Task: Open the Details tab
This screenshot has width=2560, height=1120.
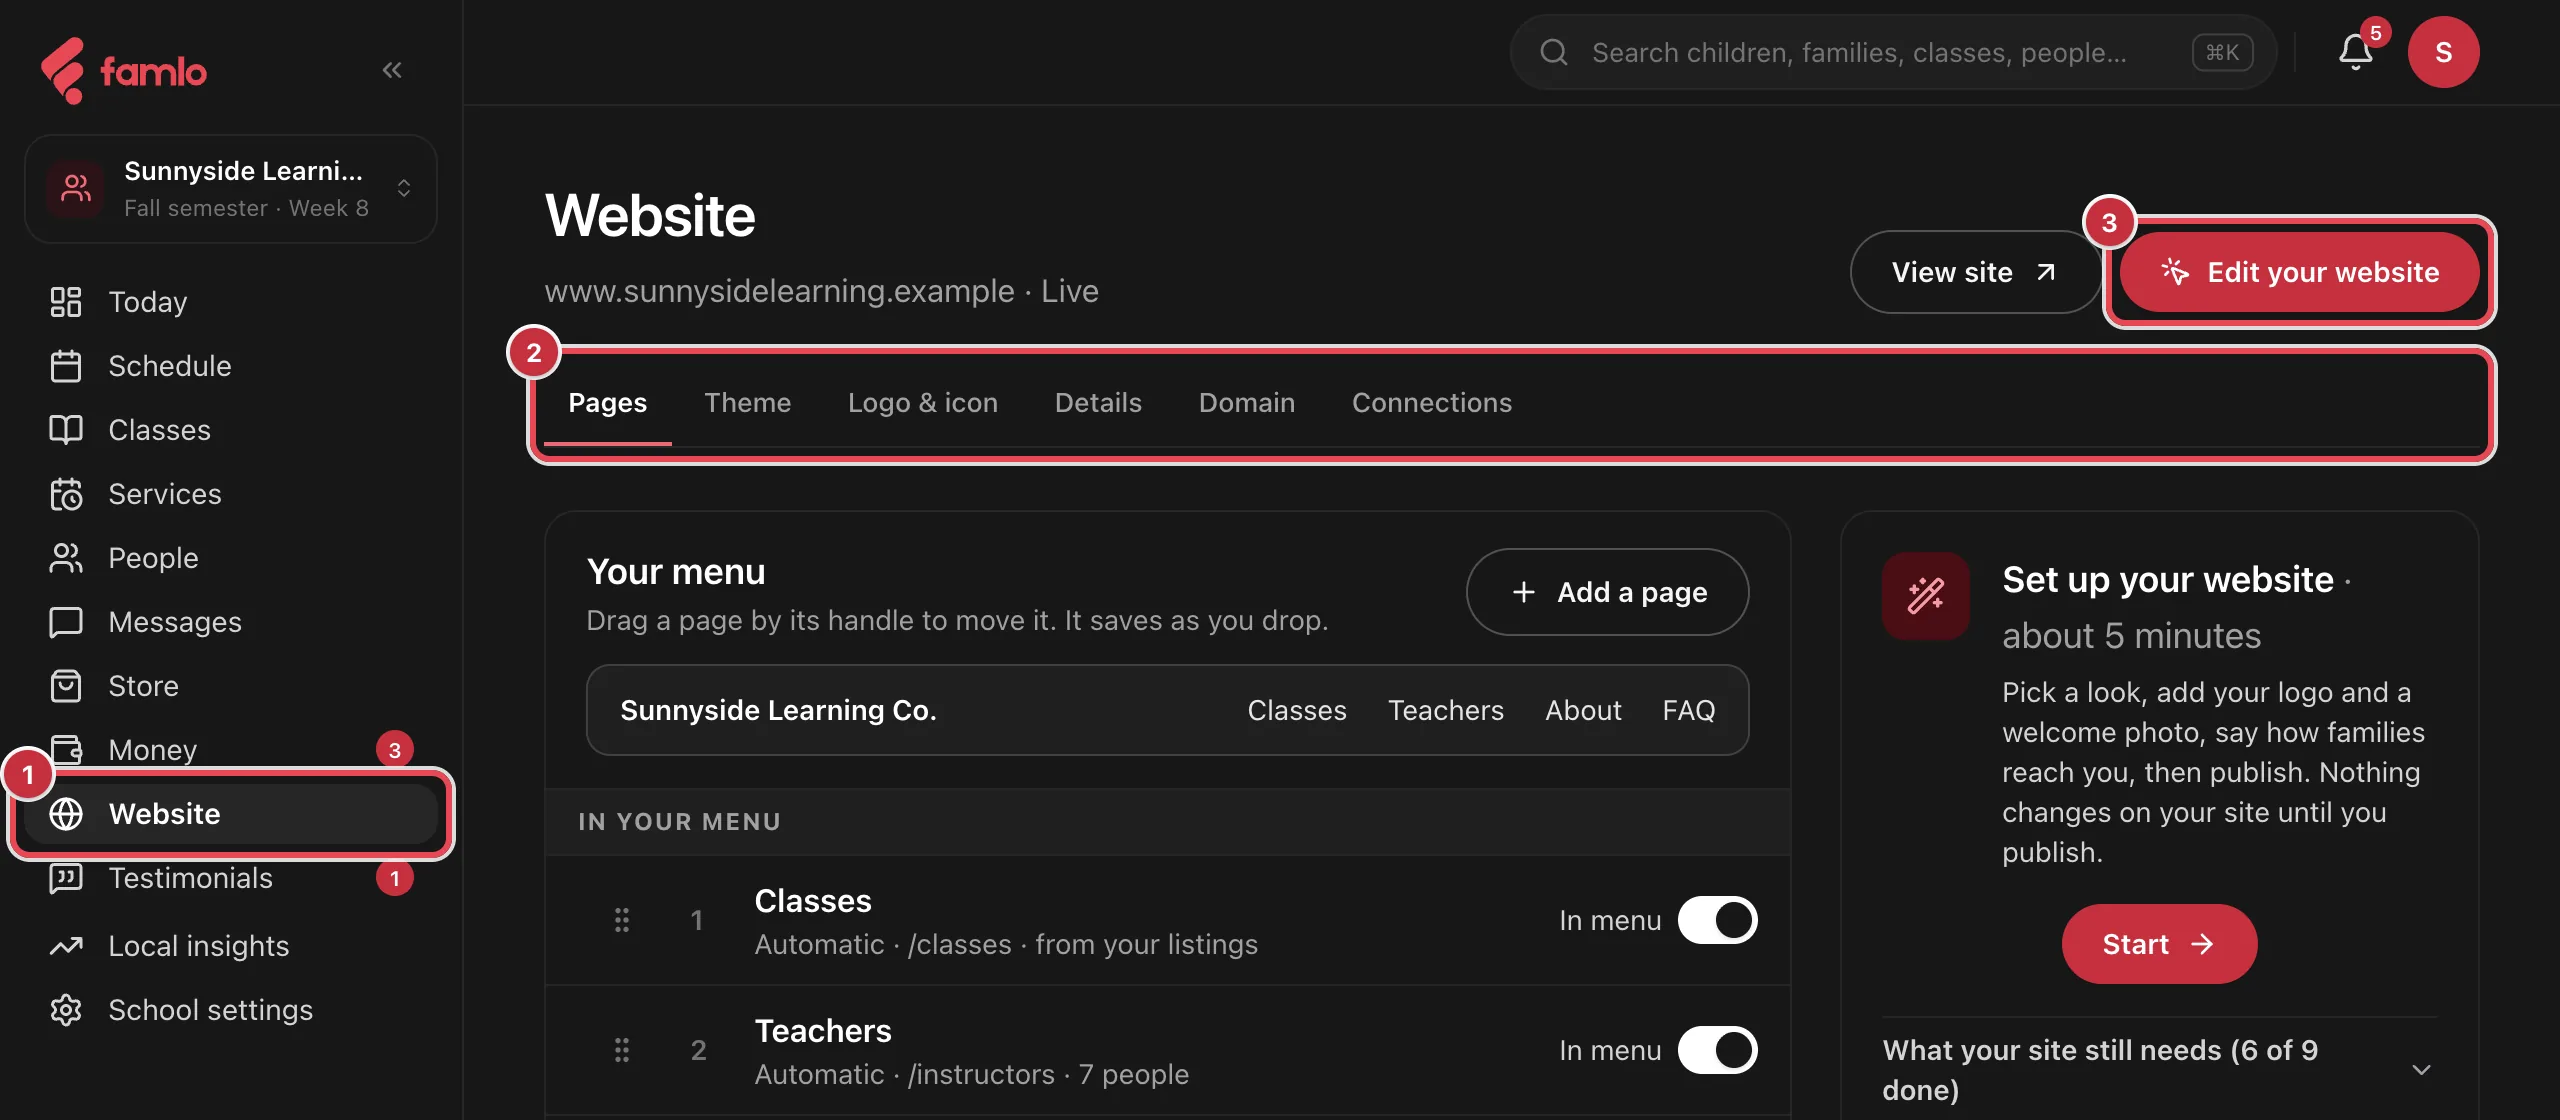Action: point(1098,403)
